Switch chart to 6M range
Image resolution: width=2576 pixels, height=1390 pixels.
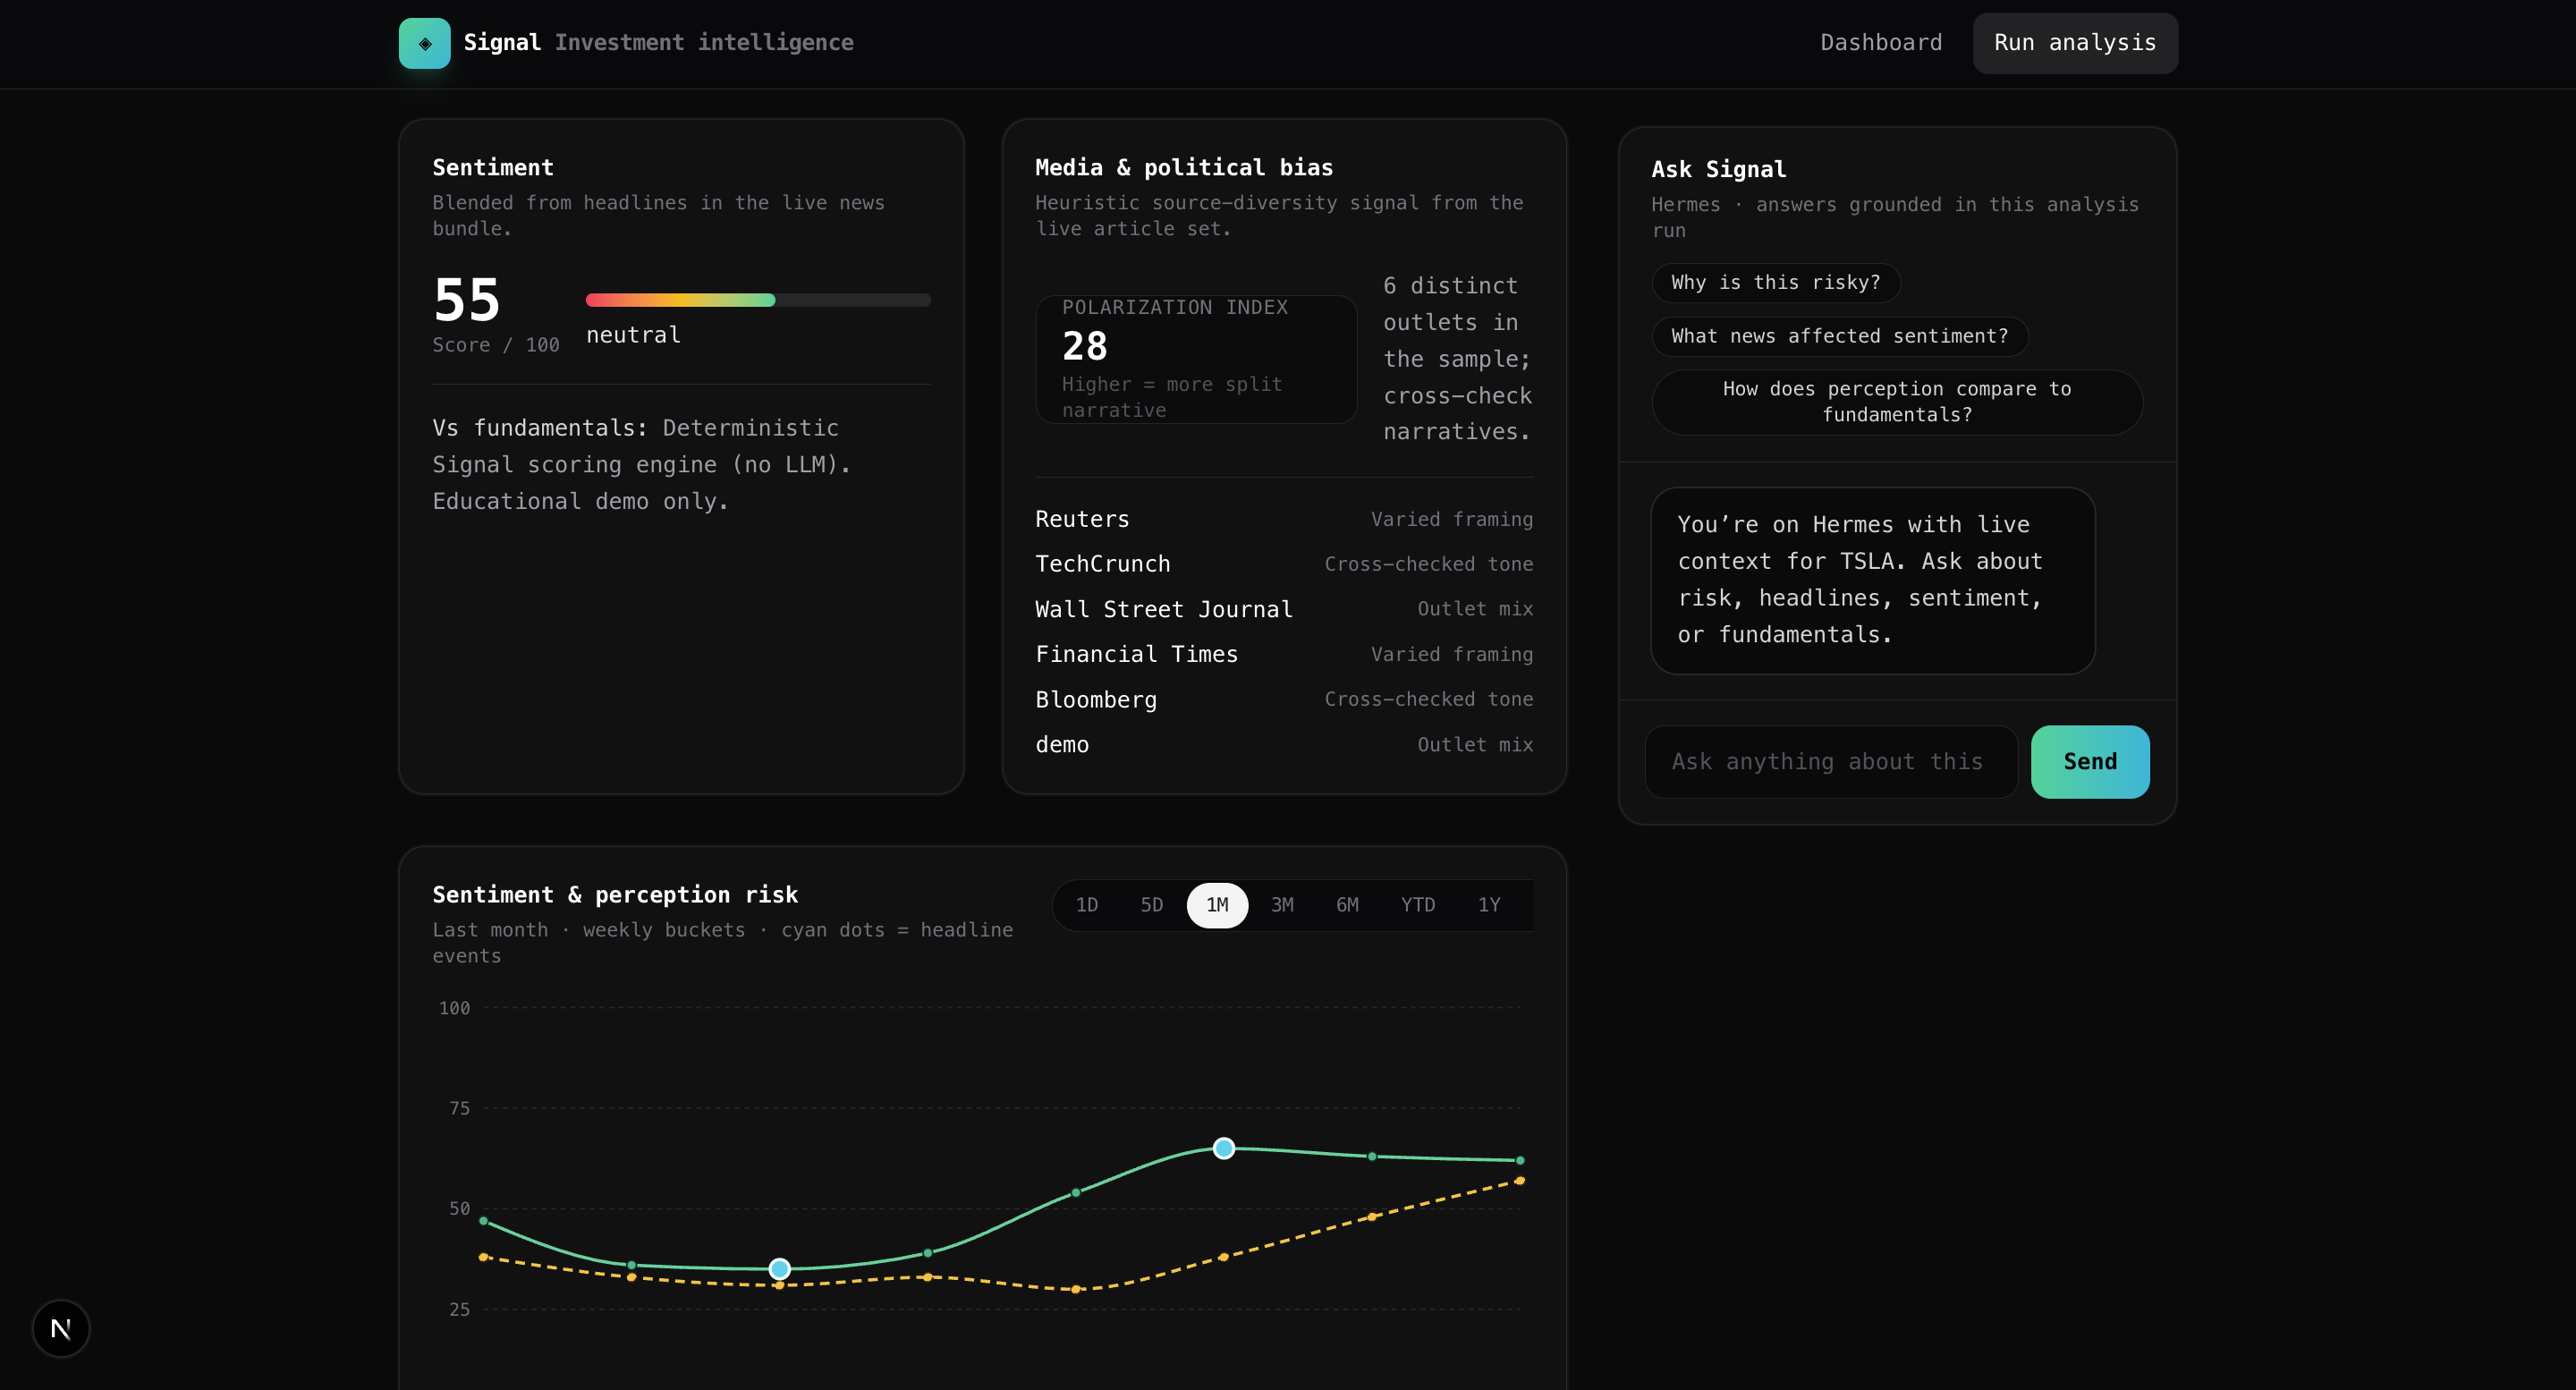coord(1347,905)
